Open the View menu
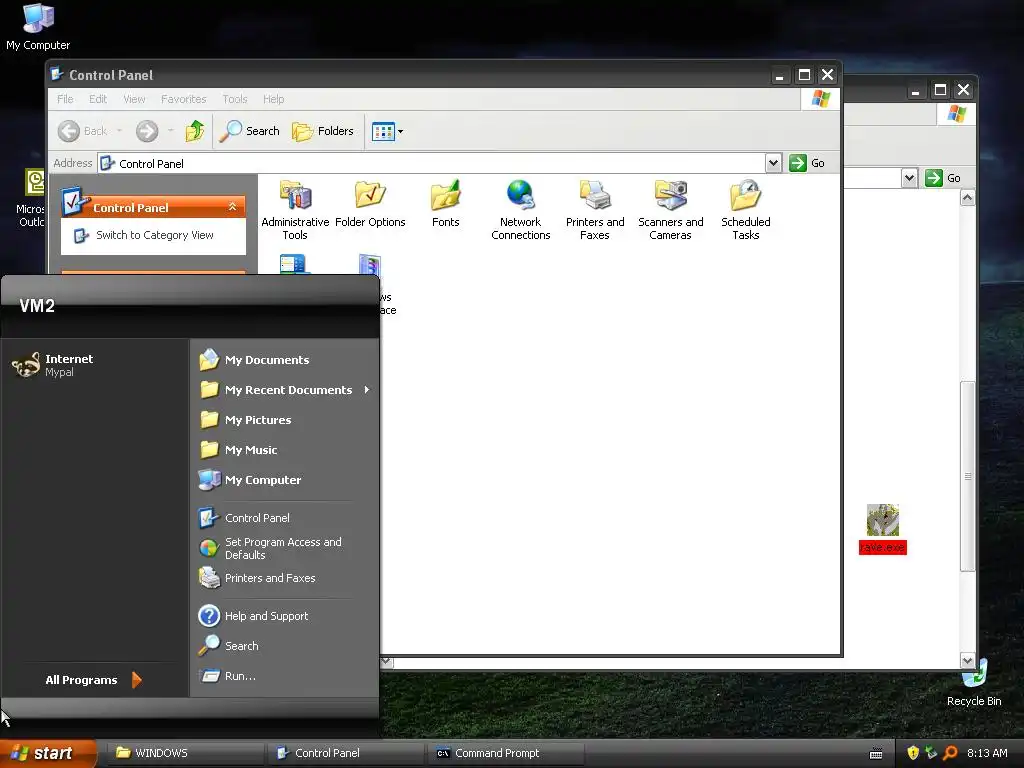This screenshot has width=1024, height=768. (134, 99)
